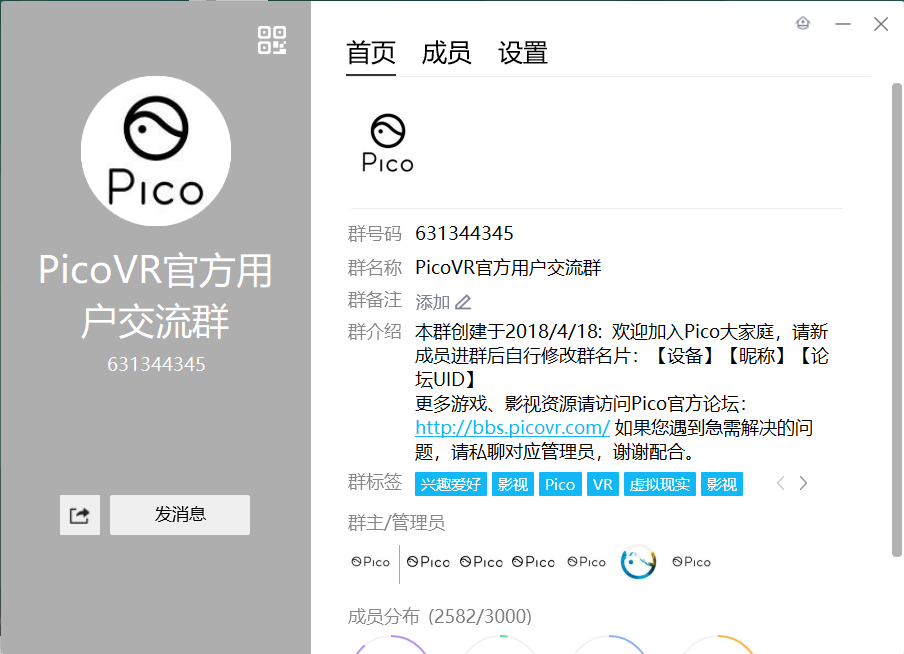
Task: Click the group number 631344345 in details
Action: point(464,234)
